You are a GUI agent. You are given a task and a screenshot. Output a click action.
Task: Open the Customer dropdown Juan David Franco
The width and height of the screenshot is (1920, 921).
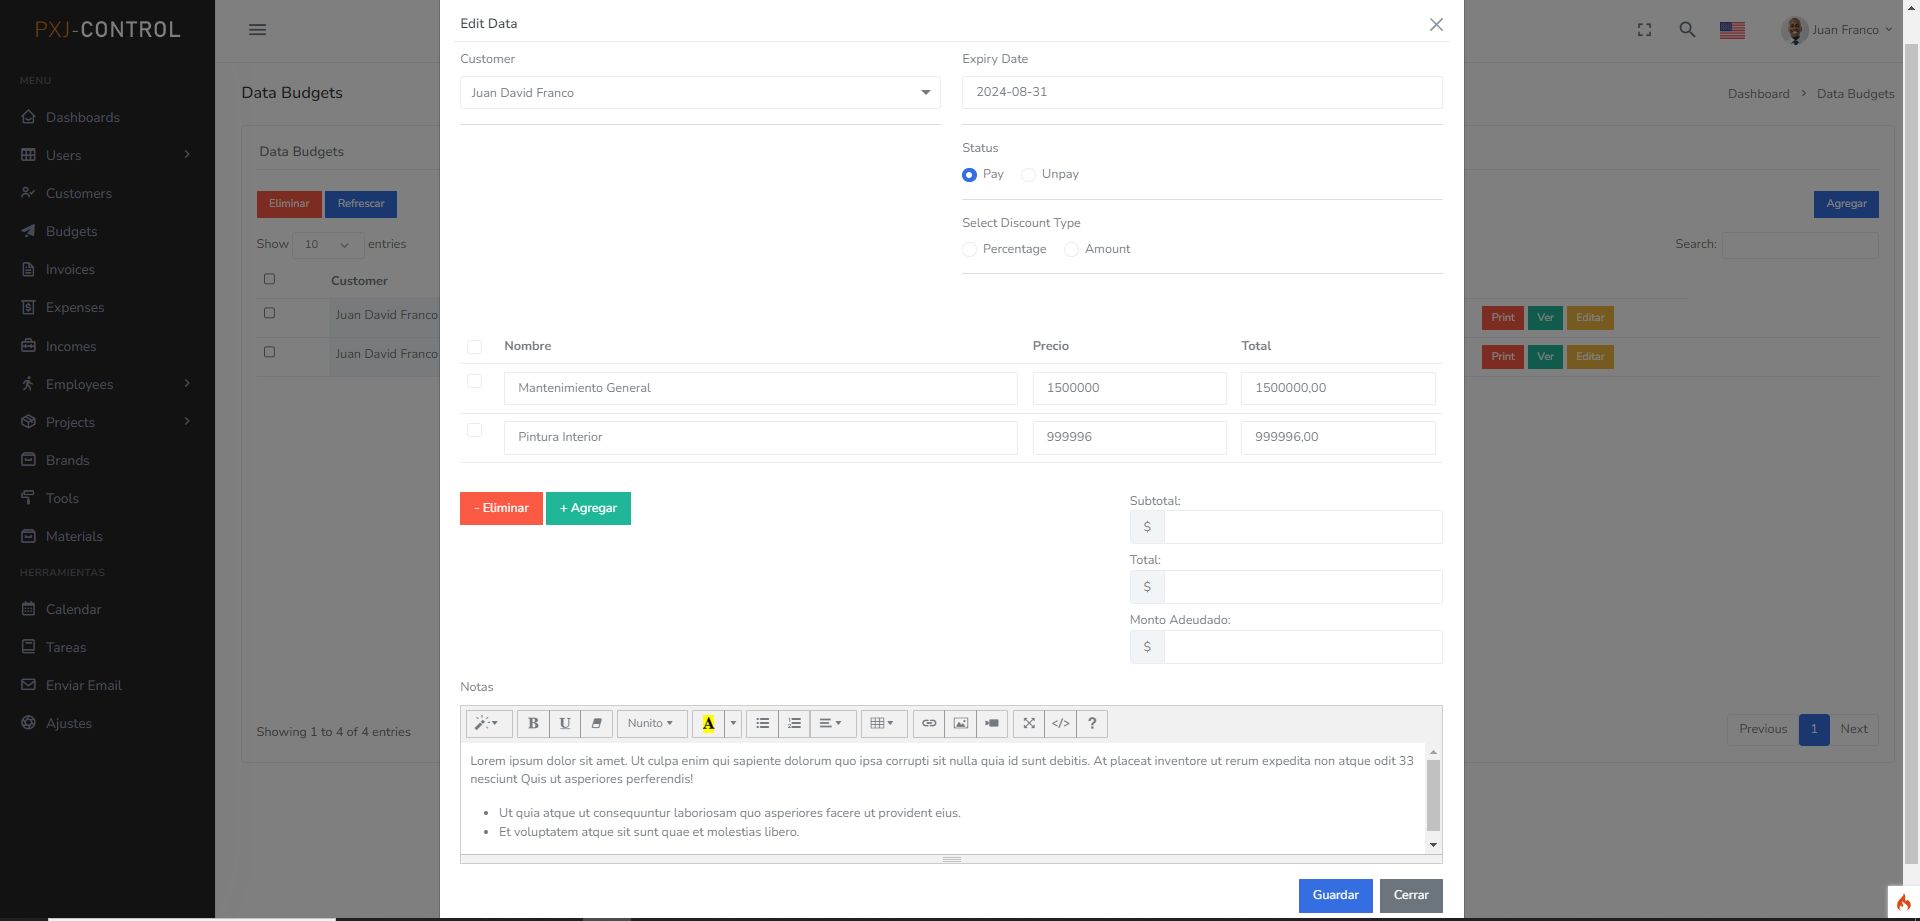tap(700, 93)
